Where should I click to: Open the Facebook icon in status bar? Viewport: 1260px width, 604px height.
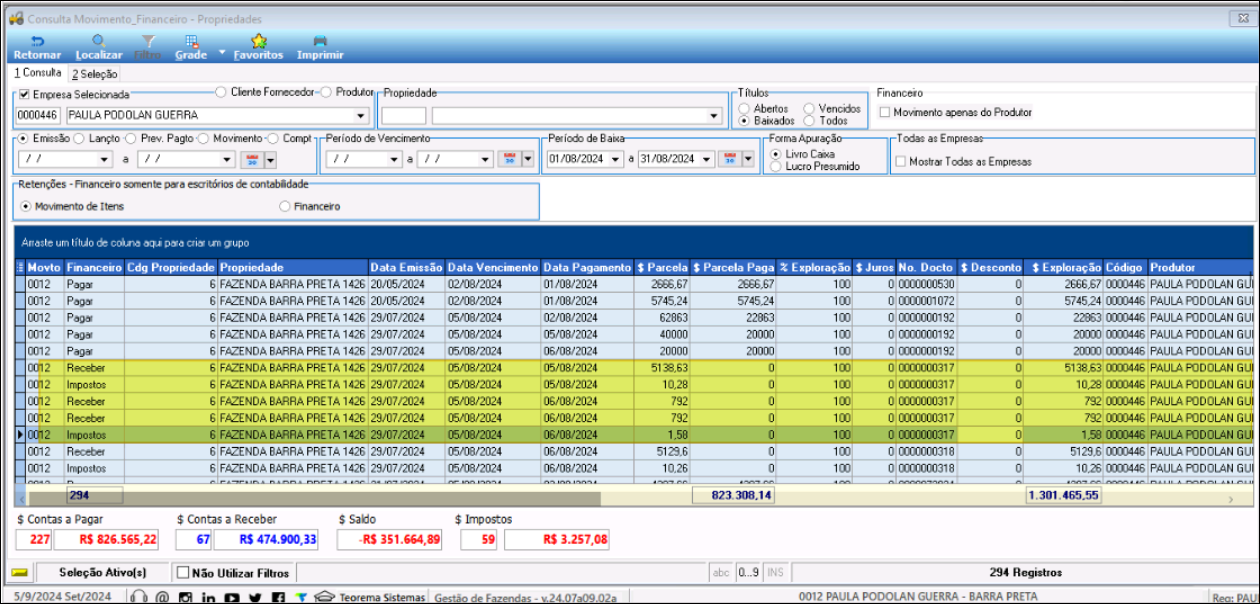(x=277, y=597)
